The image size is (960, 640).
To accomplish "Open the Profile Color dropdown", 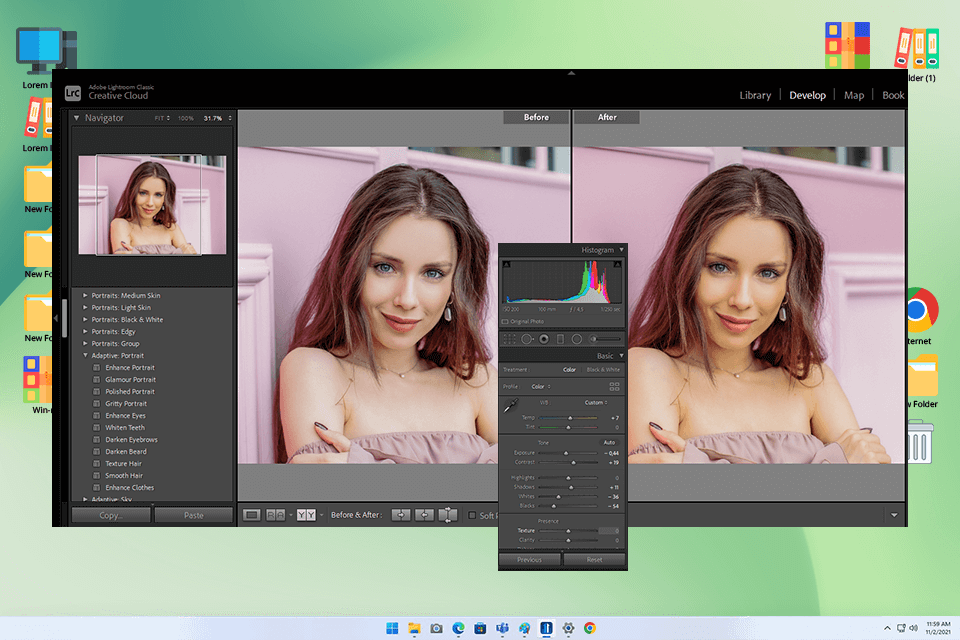I will (541, 386).
